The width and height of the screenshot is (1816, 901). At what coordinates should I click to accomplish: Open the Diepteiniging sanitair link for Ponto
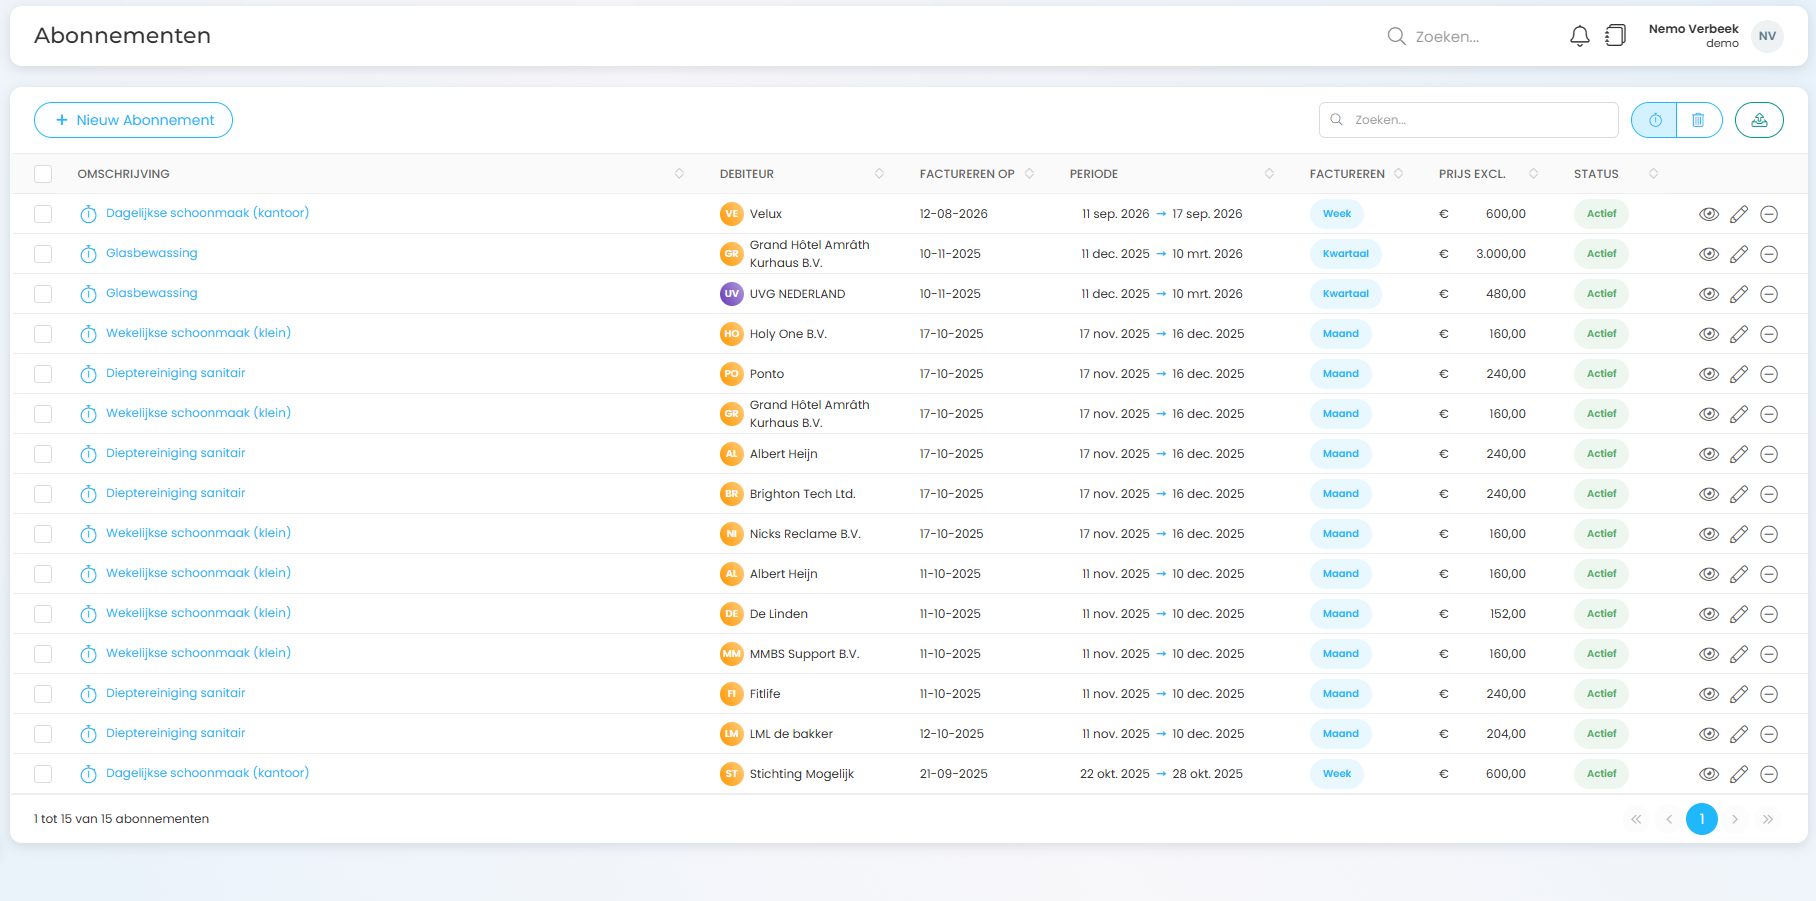point(175,373)
